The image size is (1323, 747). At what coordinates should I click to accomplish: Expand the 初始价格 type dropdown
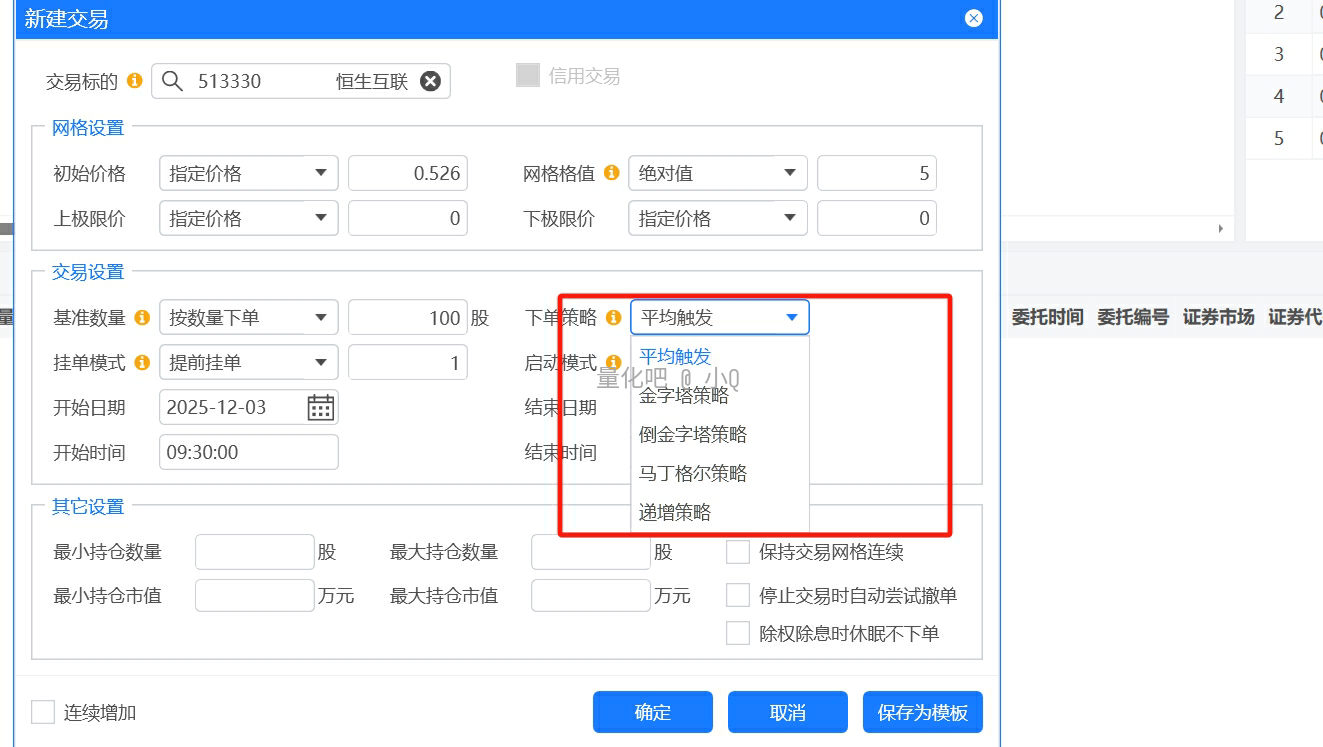click(248, 173)
